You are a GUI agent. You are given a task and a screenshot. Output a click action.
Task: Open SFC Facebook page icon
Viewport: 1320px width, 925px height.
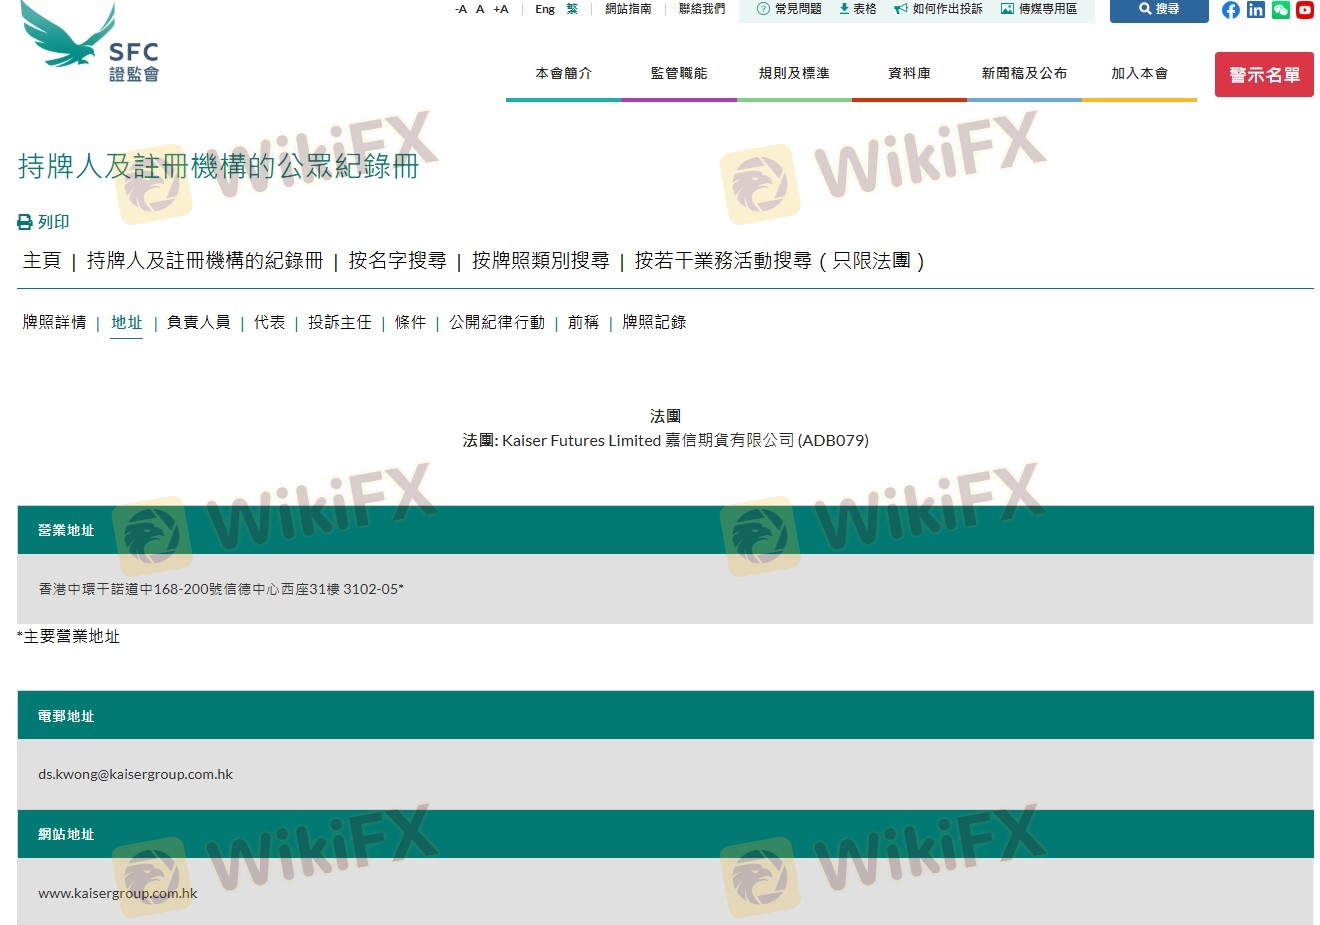pyautogui.click(x=1230, y=10)
